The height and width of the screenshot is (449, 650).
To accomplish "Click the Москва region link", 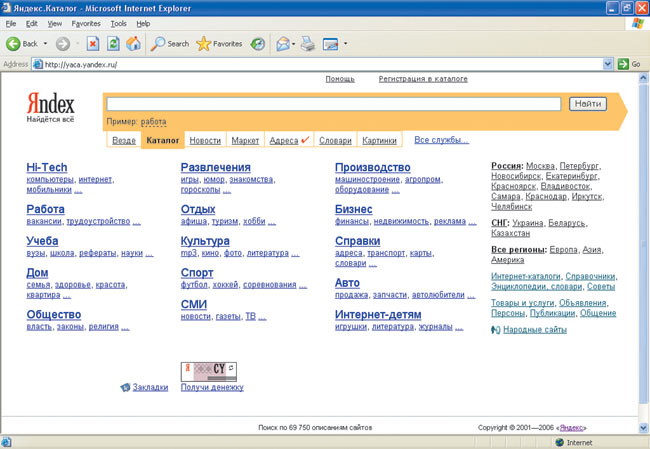I will [540, 166].
